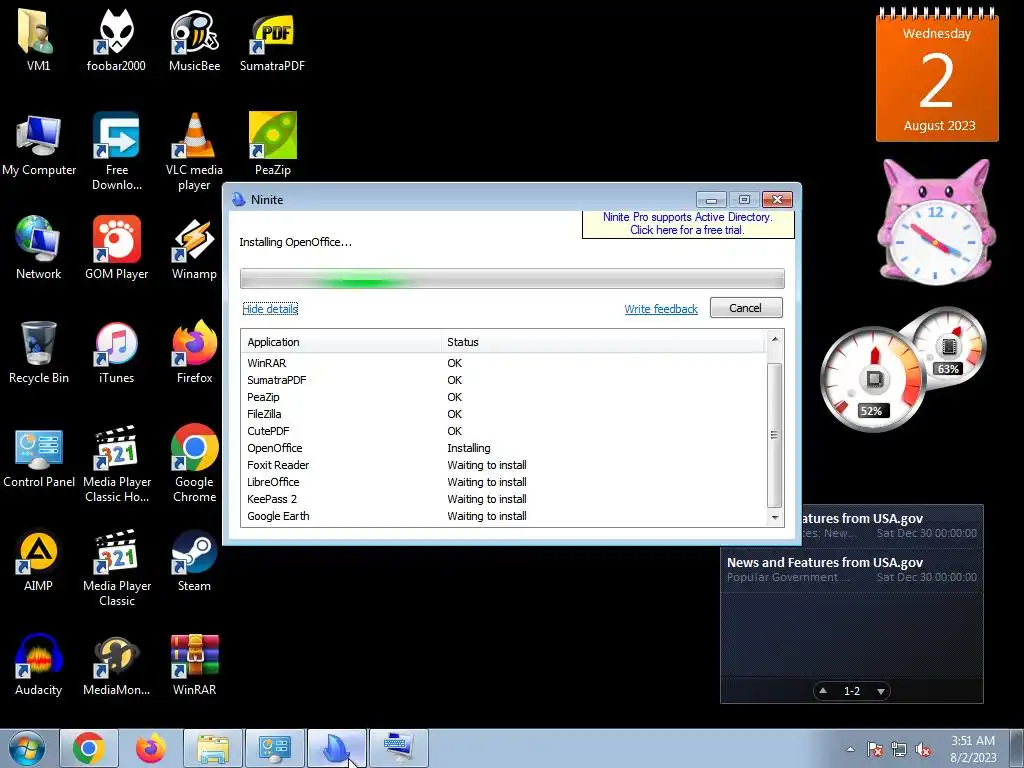Screen dimensions: 1024x768
Task: Open VLC media player shortcut
Action: pos(194,152)
